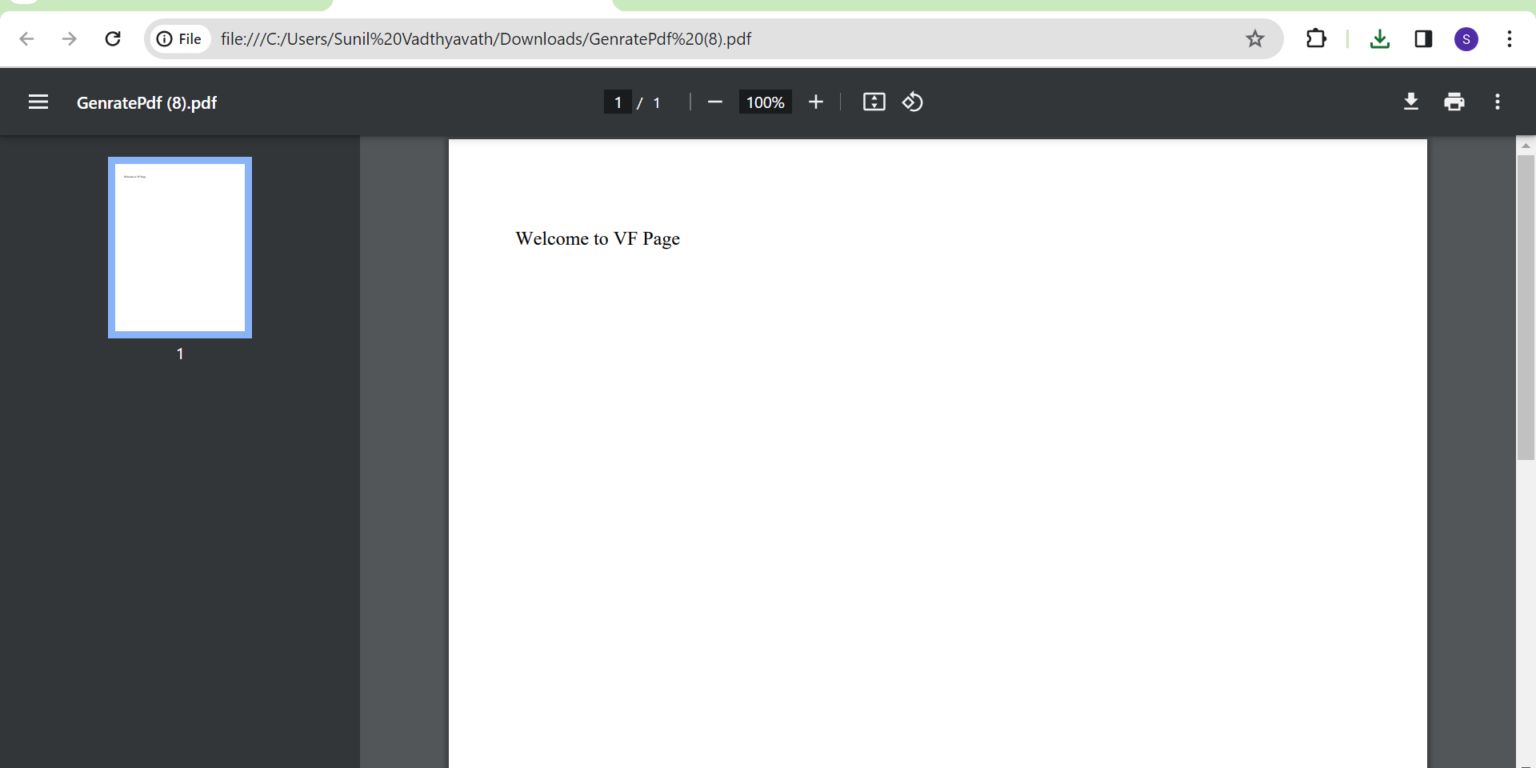Viewport: 1536px width, 768px height.
Task: Download the GenratePdf document
Action: tap(1411, 101)
